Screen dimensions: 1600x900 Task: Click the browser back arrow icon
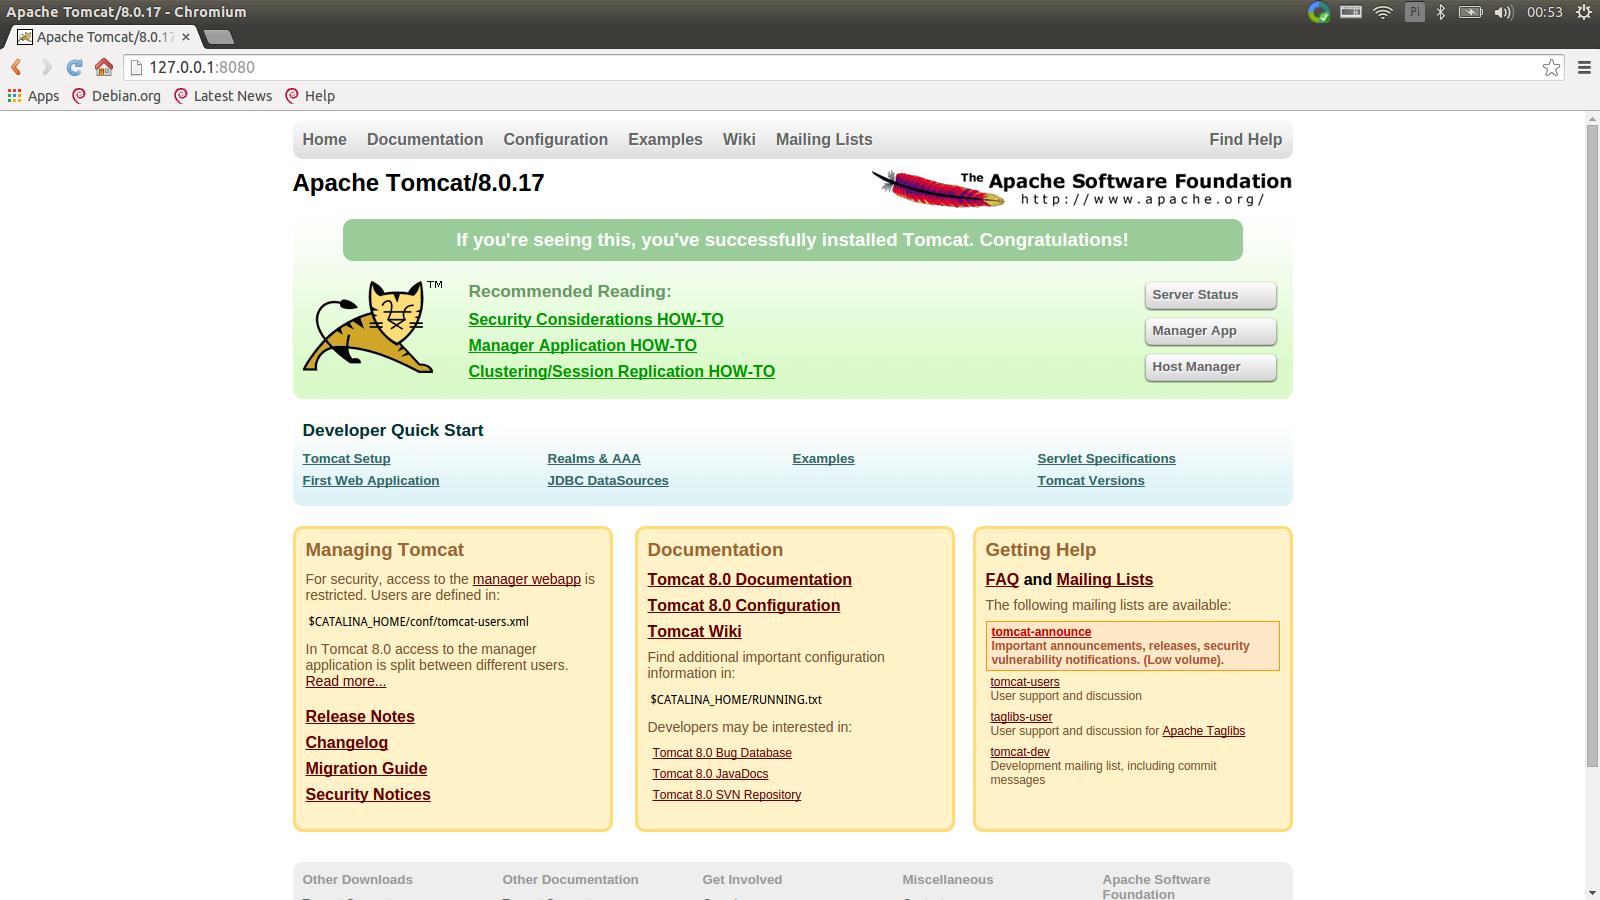(x=16, y=67)
